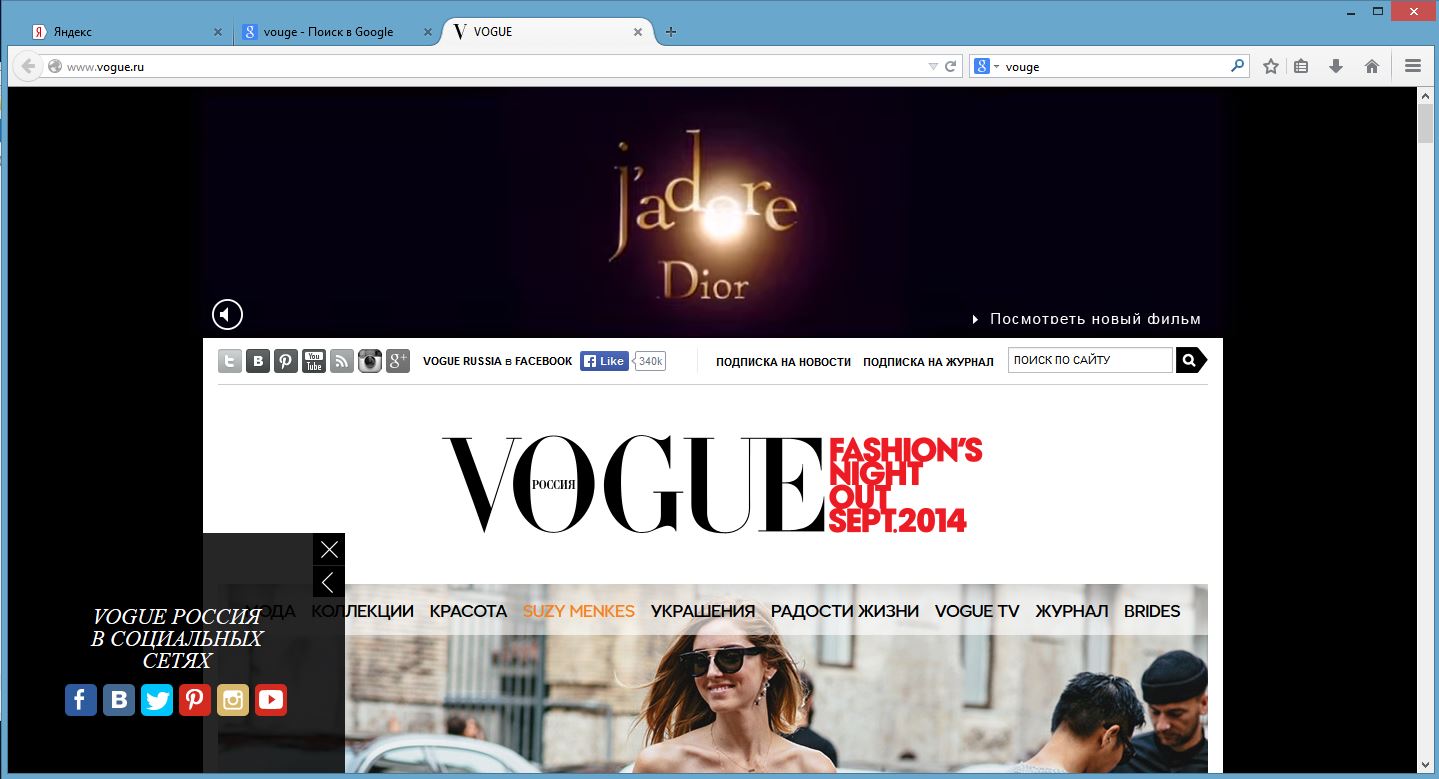The image size is (1439, 779).
Task: Open the КРАСОТА menu section
Action: [468, 611]
